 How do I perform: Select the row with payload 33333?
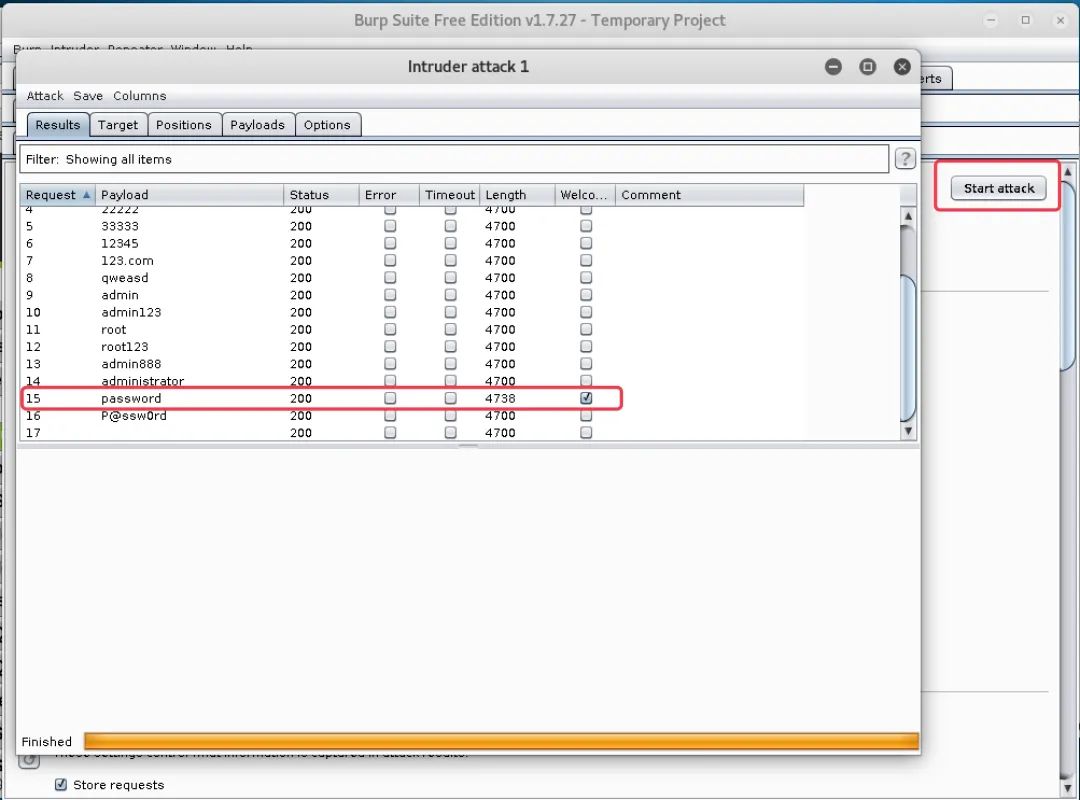click(412, 226)
